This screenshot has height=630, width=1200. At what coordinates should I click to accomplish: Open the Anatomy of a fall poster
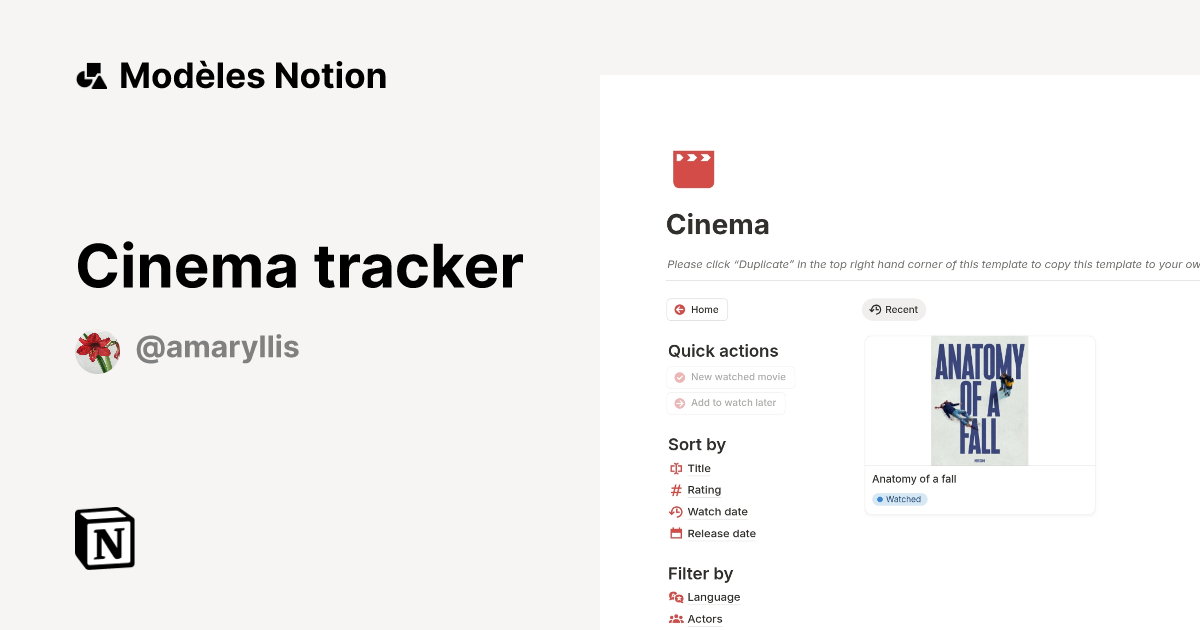coord(979,400)
